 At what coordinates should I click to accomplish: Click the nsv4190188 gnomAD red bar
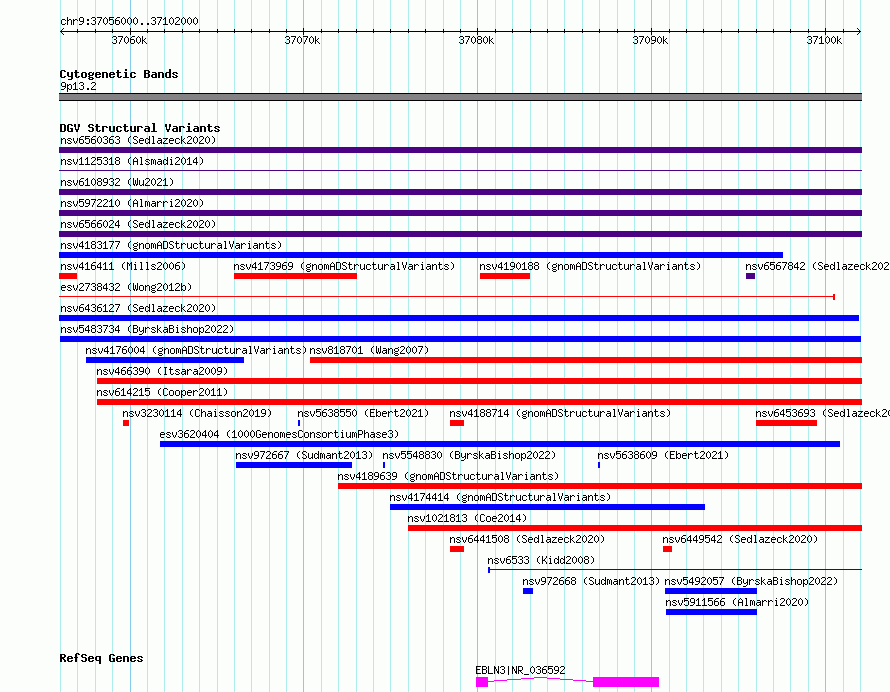(505, 276)
